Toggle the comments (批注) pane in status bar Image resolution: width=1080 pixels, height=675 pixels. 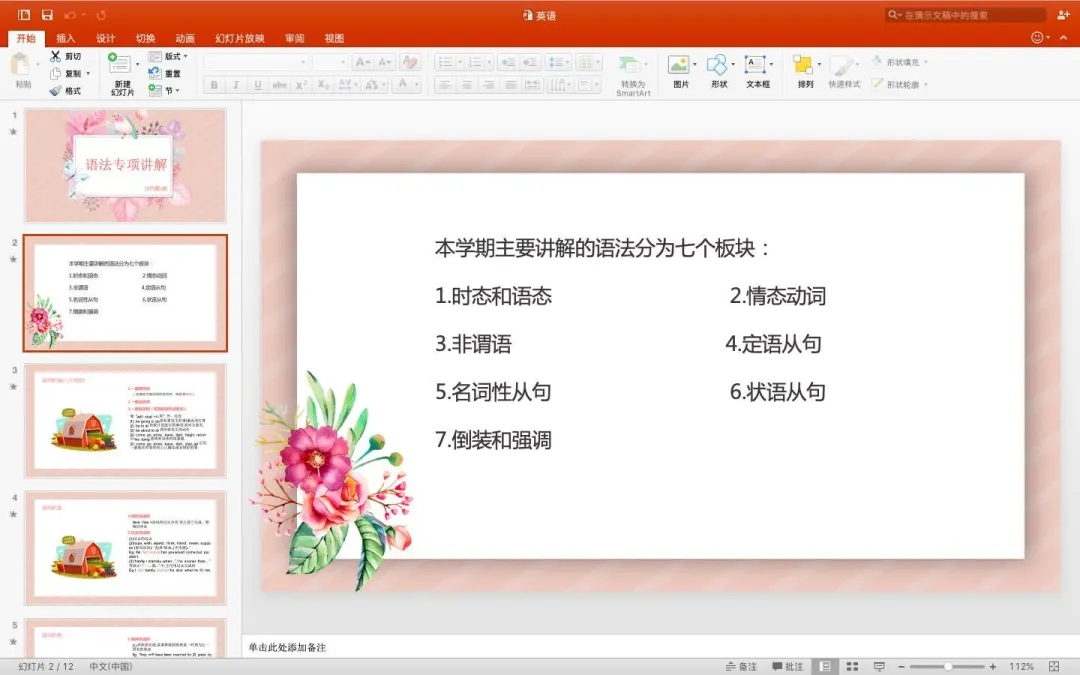tap(787, 666)
